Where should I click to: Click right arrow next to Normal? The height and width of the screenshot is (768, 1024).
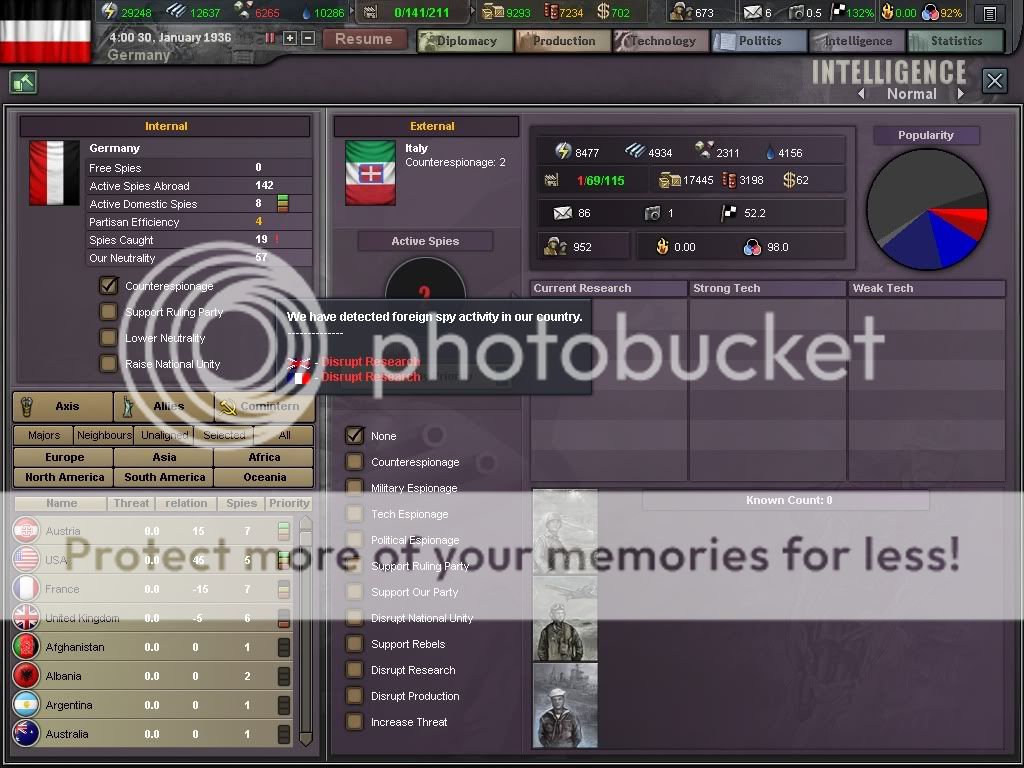pyautogui.click(x=960, y=94)
